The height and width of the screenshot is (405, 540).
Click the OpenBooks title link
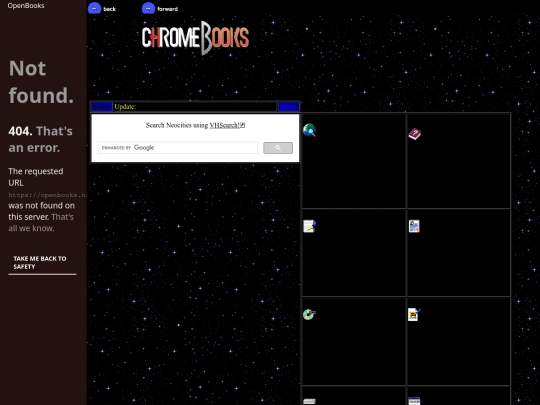click(x=26, y=6)
